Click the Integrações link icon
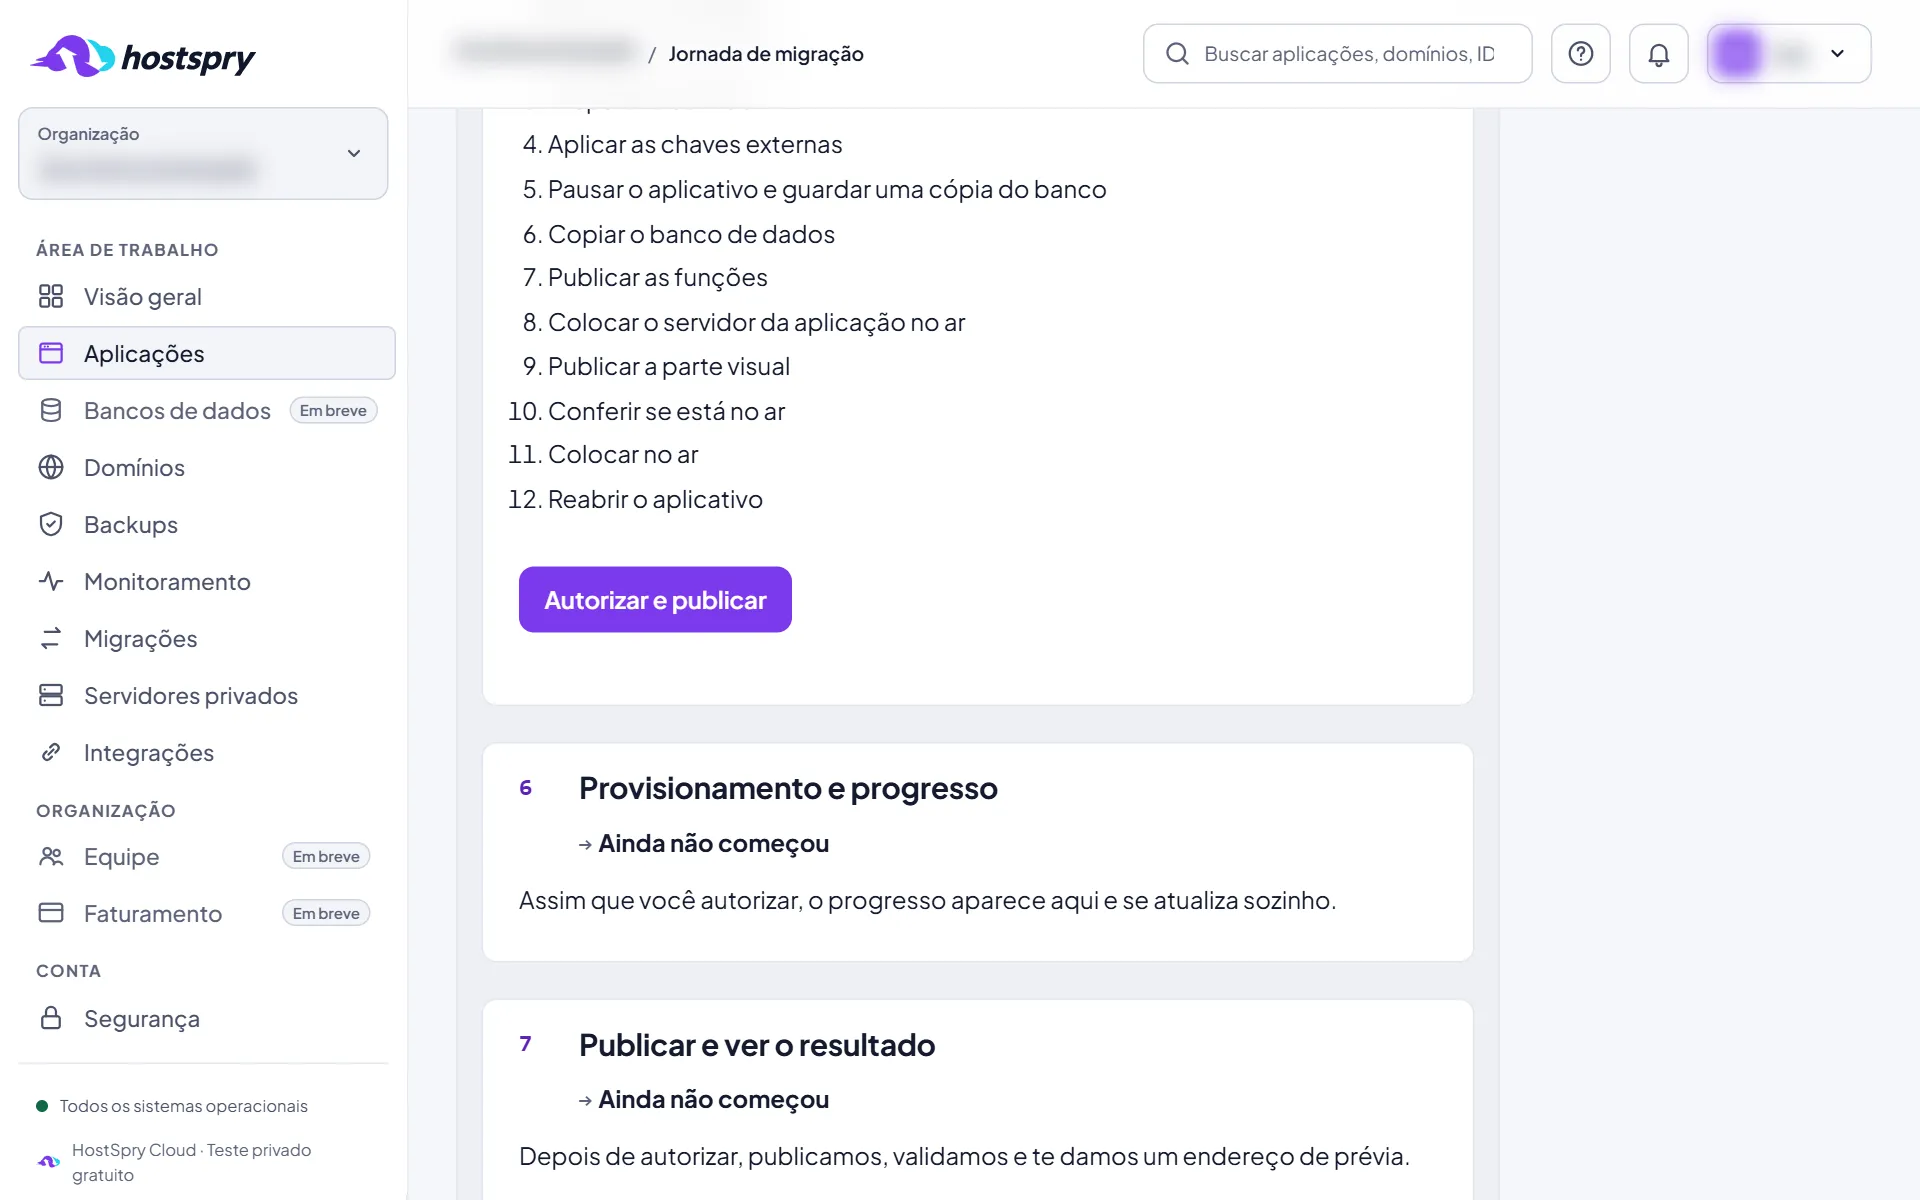This screenshot has height=1200, width=1920. coord(51,752)
